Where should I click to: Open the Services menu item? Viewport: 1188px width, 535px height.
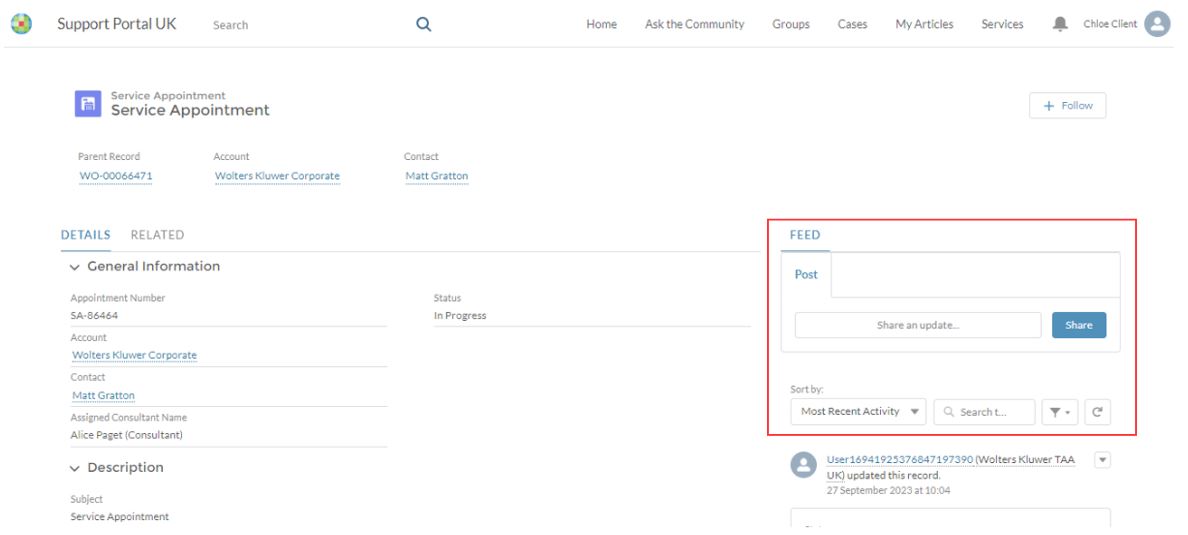pos(1002,24)
